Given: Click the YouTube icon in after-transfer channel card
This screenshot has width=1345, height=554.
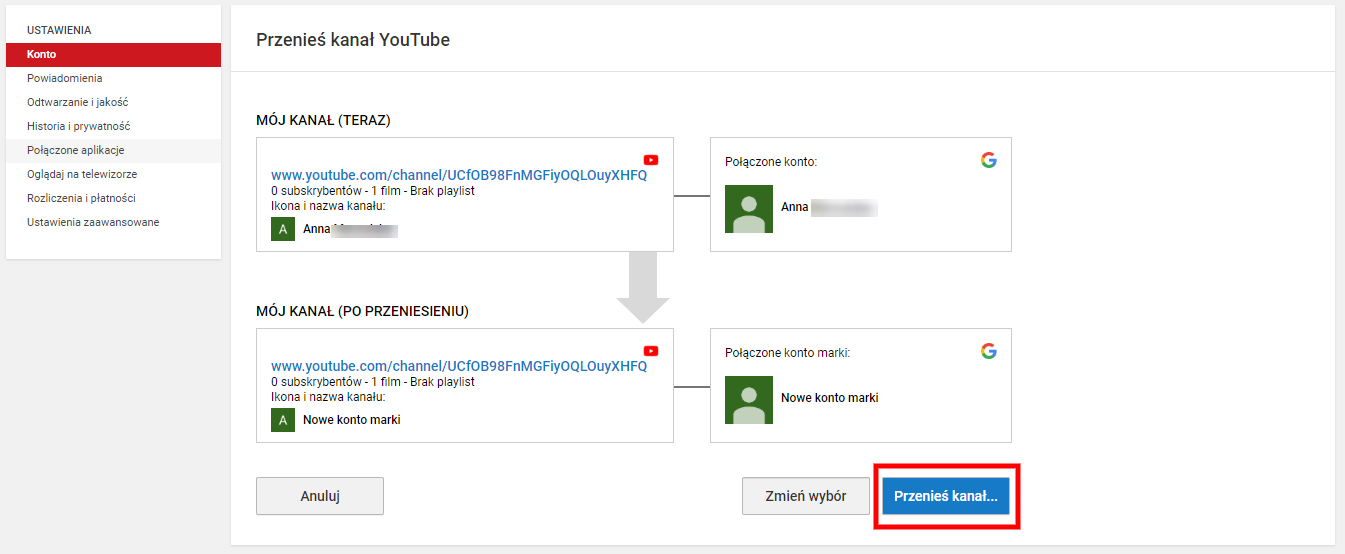Looking at the screenshot, I should click(651, 351).
